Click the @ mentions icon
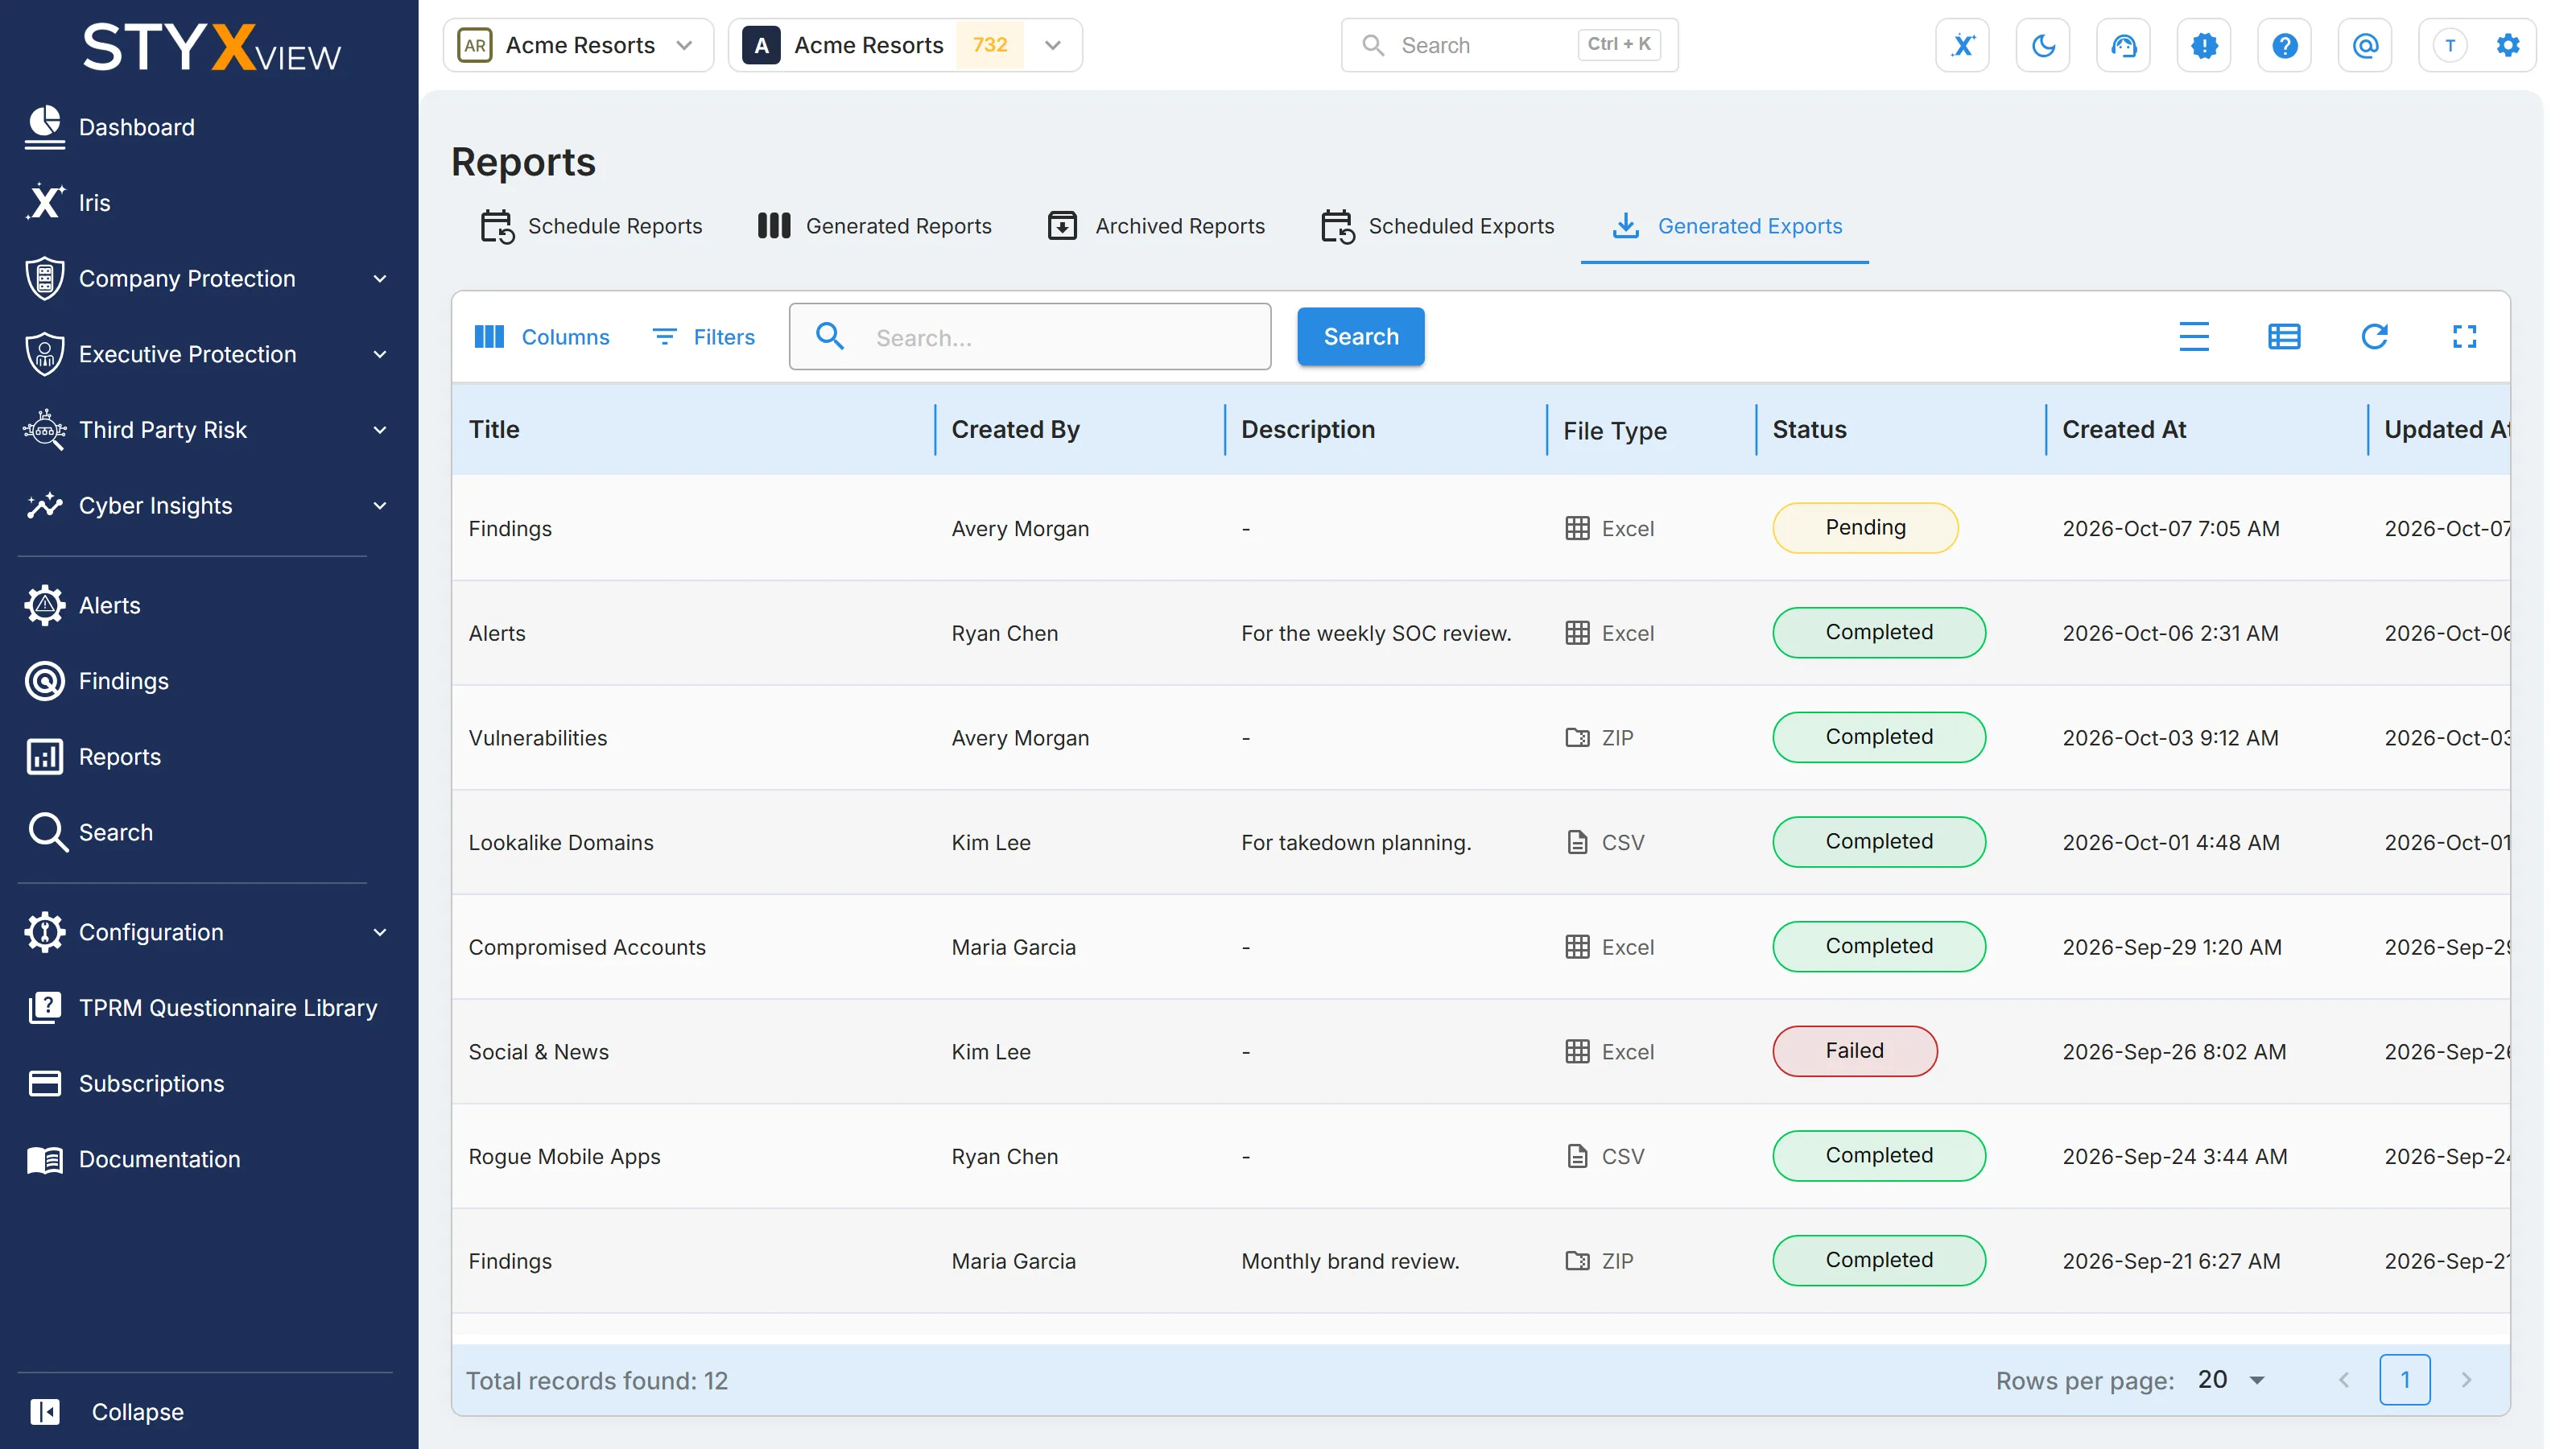This screenshot has height=1449, width=2576. click(2365, 45)
